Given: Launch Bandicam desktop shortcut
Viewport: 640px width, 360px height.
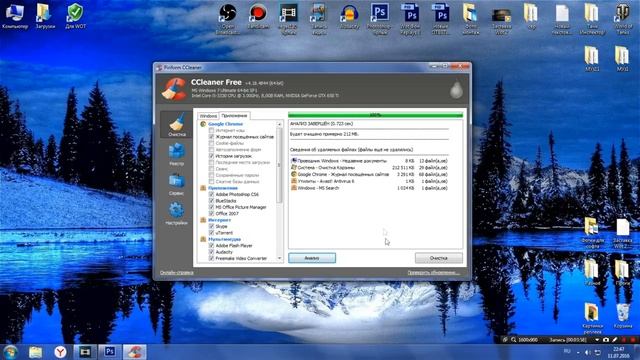Looking at the screenshot, I should (x=258, y=16).
